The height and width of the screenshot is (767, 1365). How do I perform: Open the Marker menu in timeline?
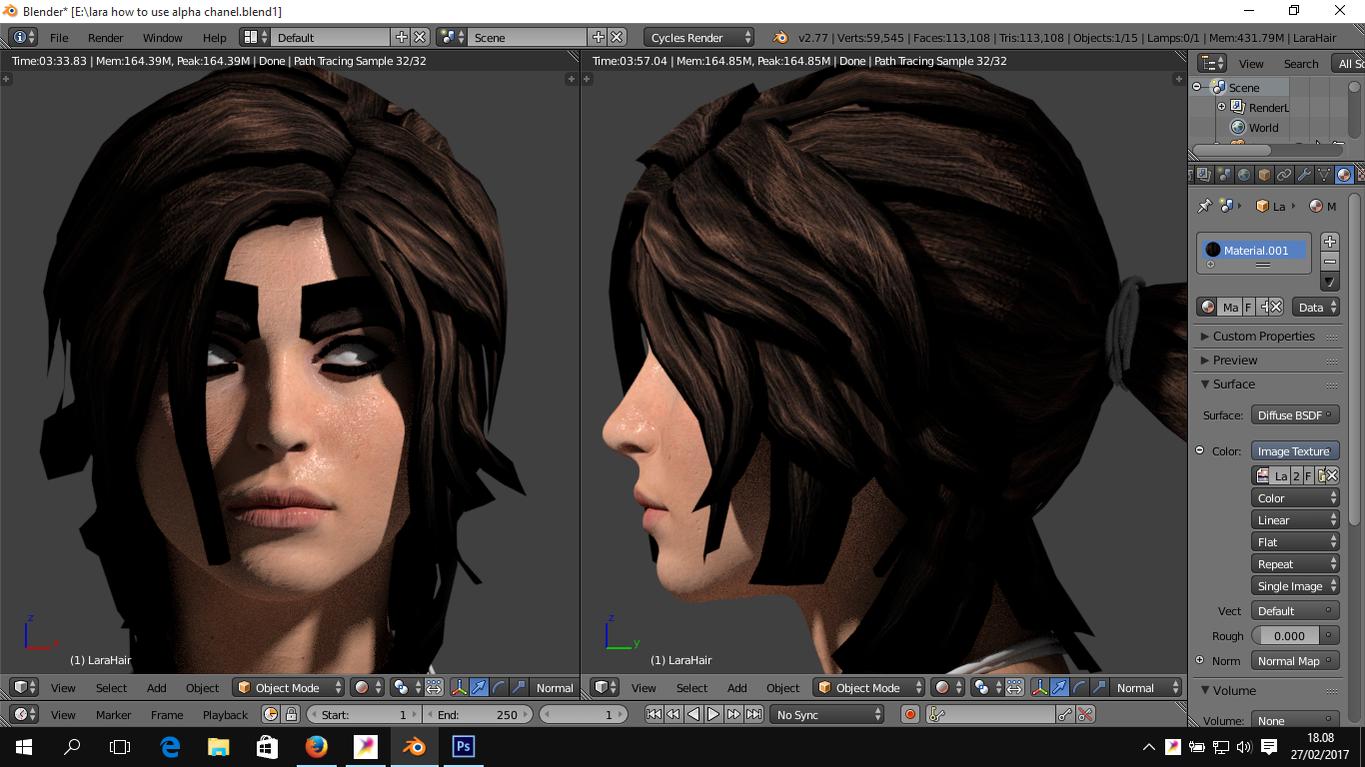click(113, 714)
